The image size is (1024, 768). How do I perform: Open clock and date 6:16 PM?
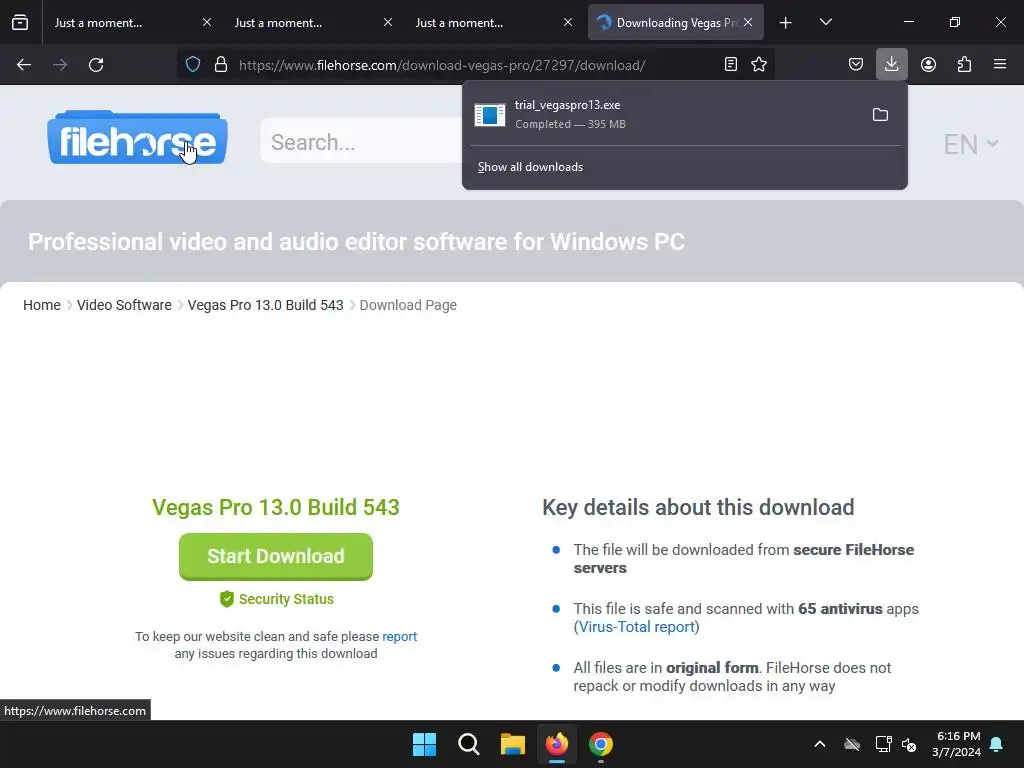coord(956,744)
